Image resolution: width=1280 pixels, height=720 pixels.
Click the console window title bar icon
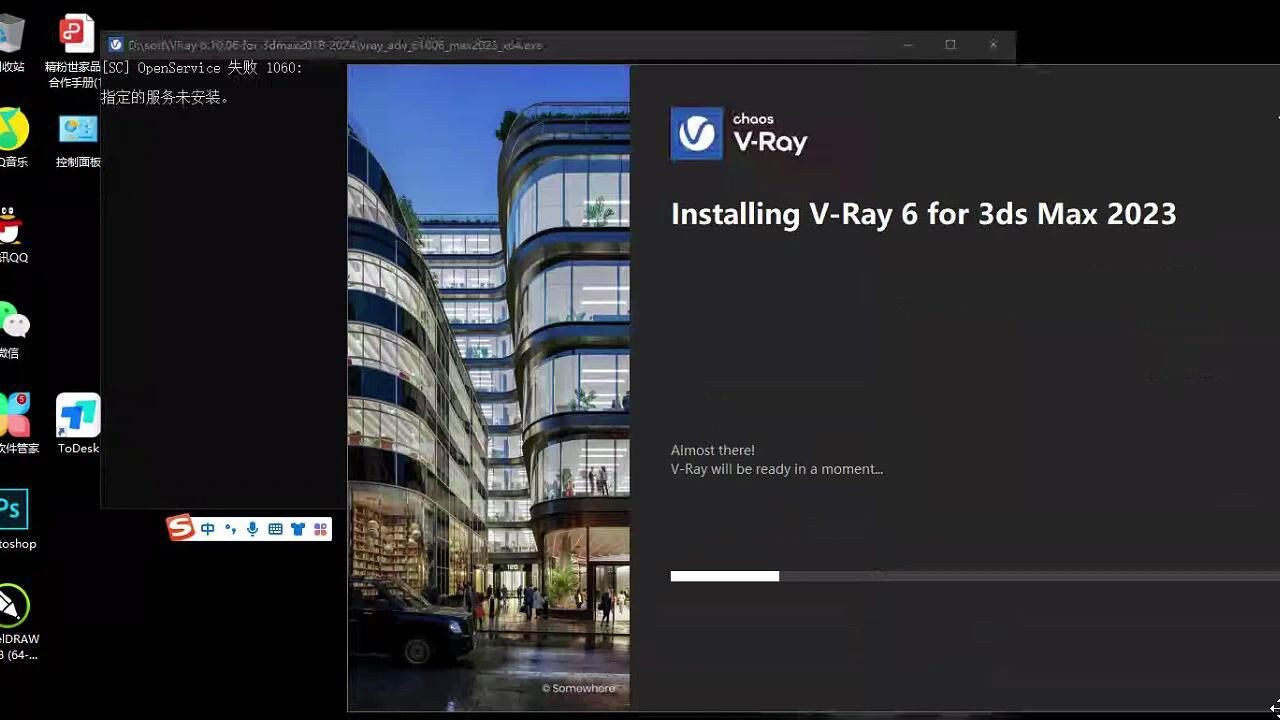click(x=116, y=45)
